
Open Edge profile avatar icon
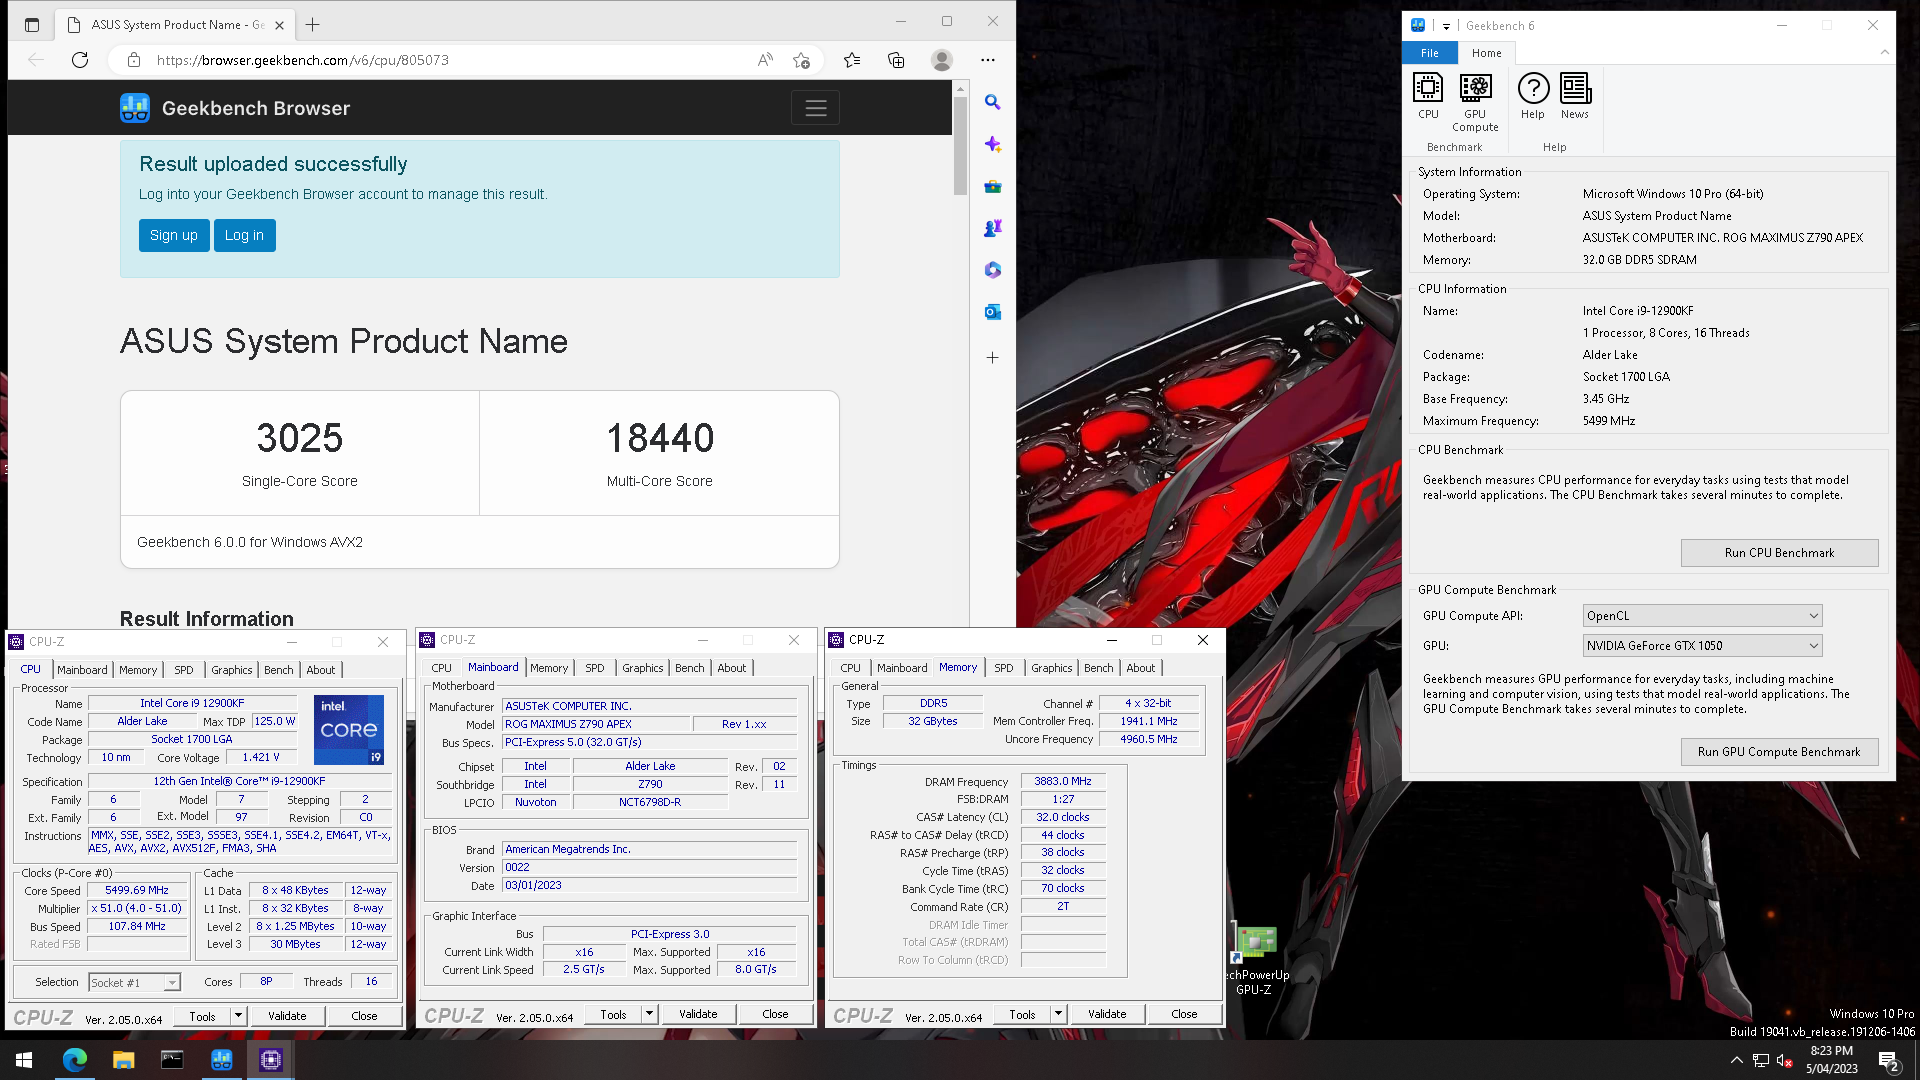(x=941, y=60)
